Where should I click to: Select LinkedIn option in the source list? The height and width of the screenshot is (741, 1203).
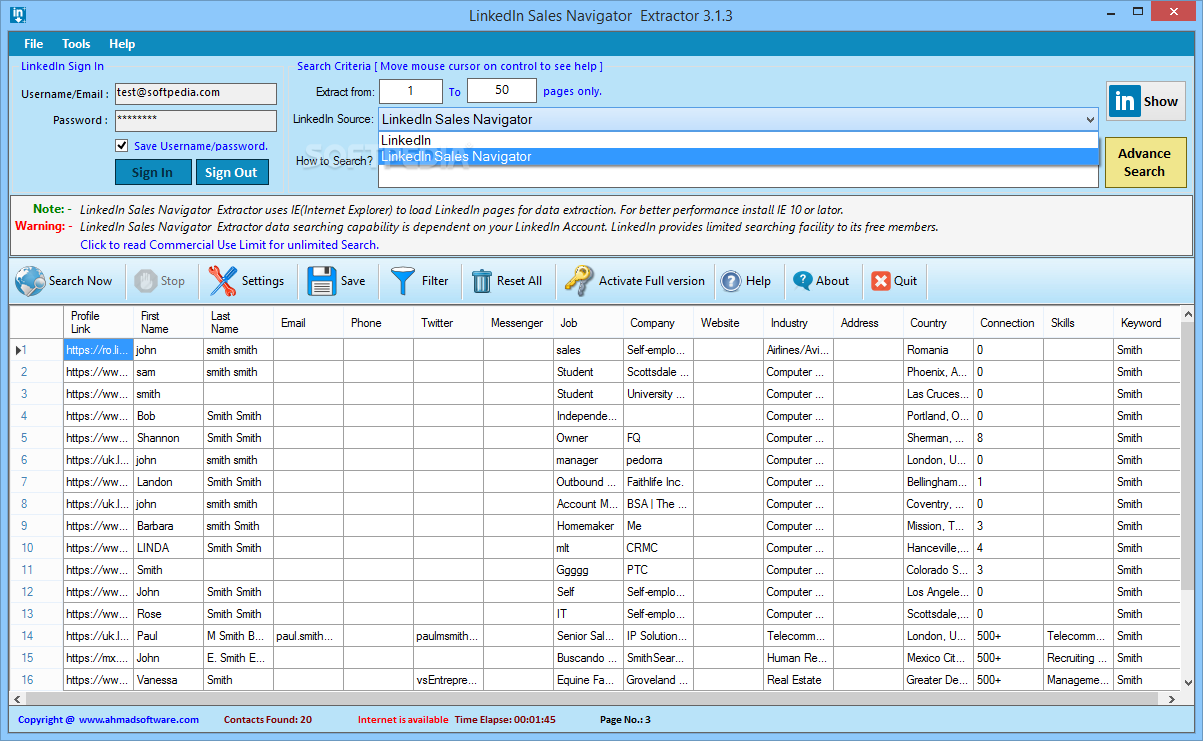tap(738, 140)
